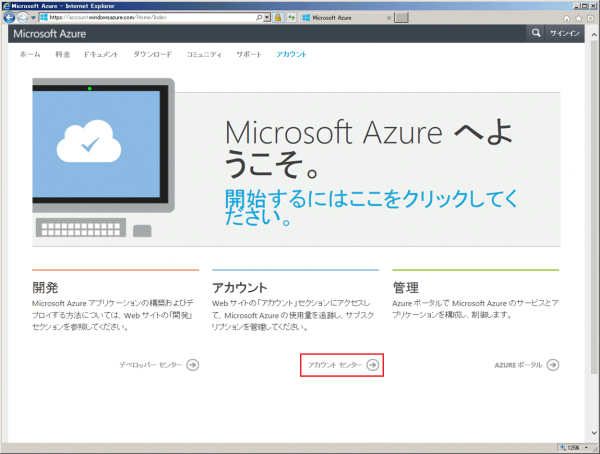Open the recent pages dropdown arrow
This screenshot has width=600, height=454.
(33, 18)
